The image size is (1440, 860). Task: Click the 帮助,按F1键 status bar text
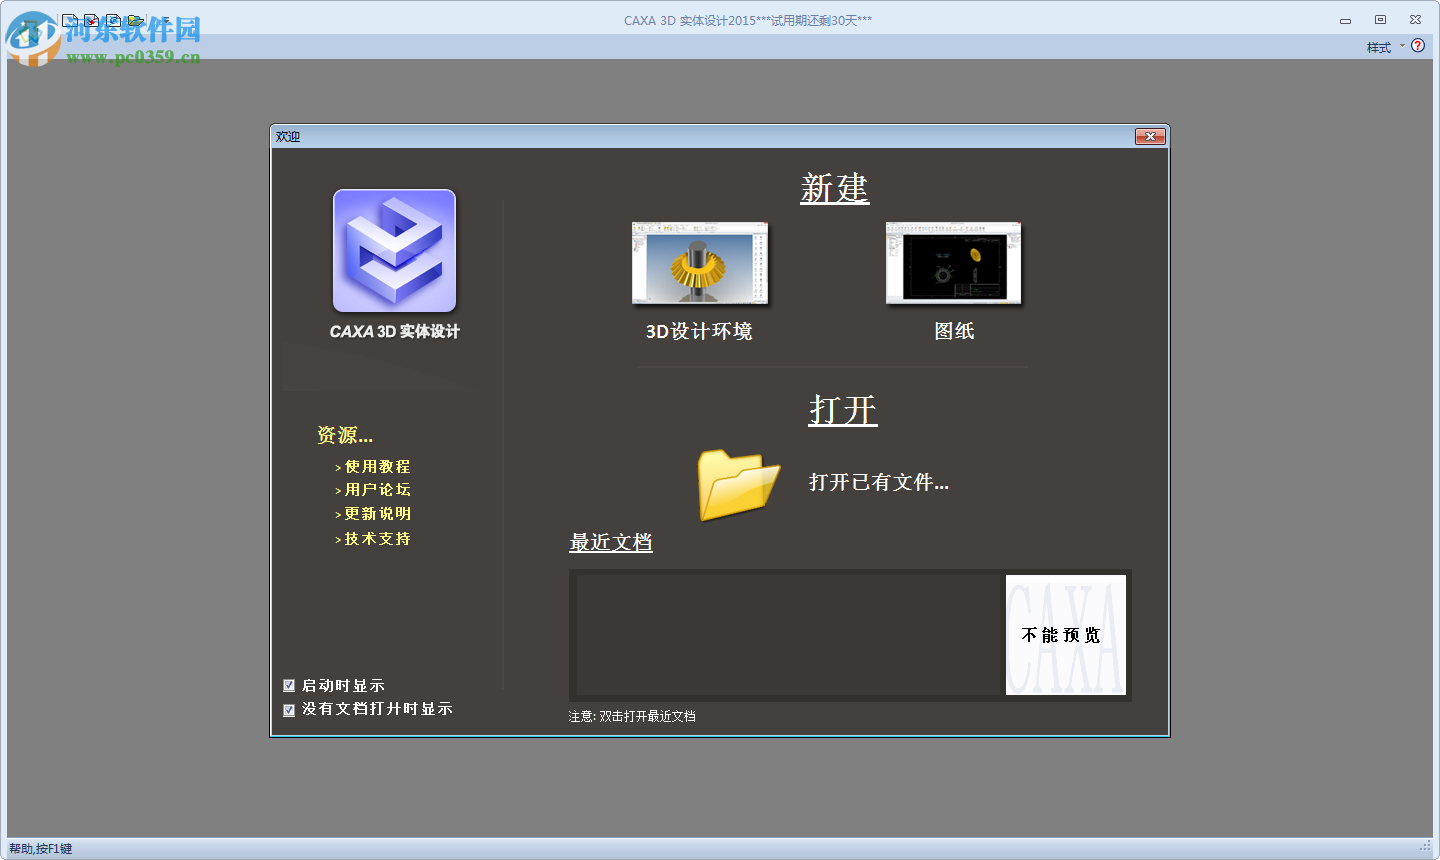click(x=41, y=849)
